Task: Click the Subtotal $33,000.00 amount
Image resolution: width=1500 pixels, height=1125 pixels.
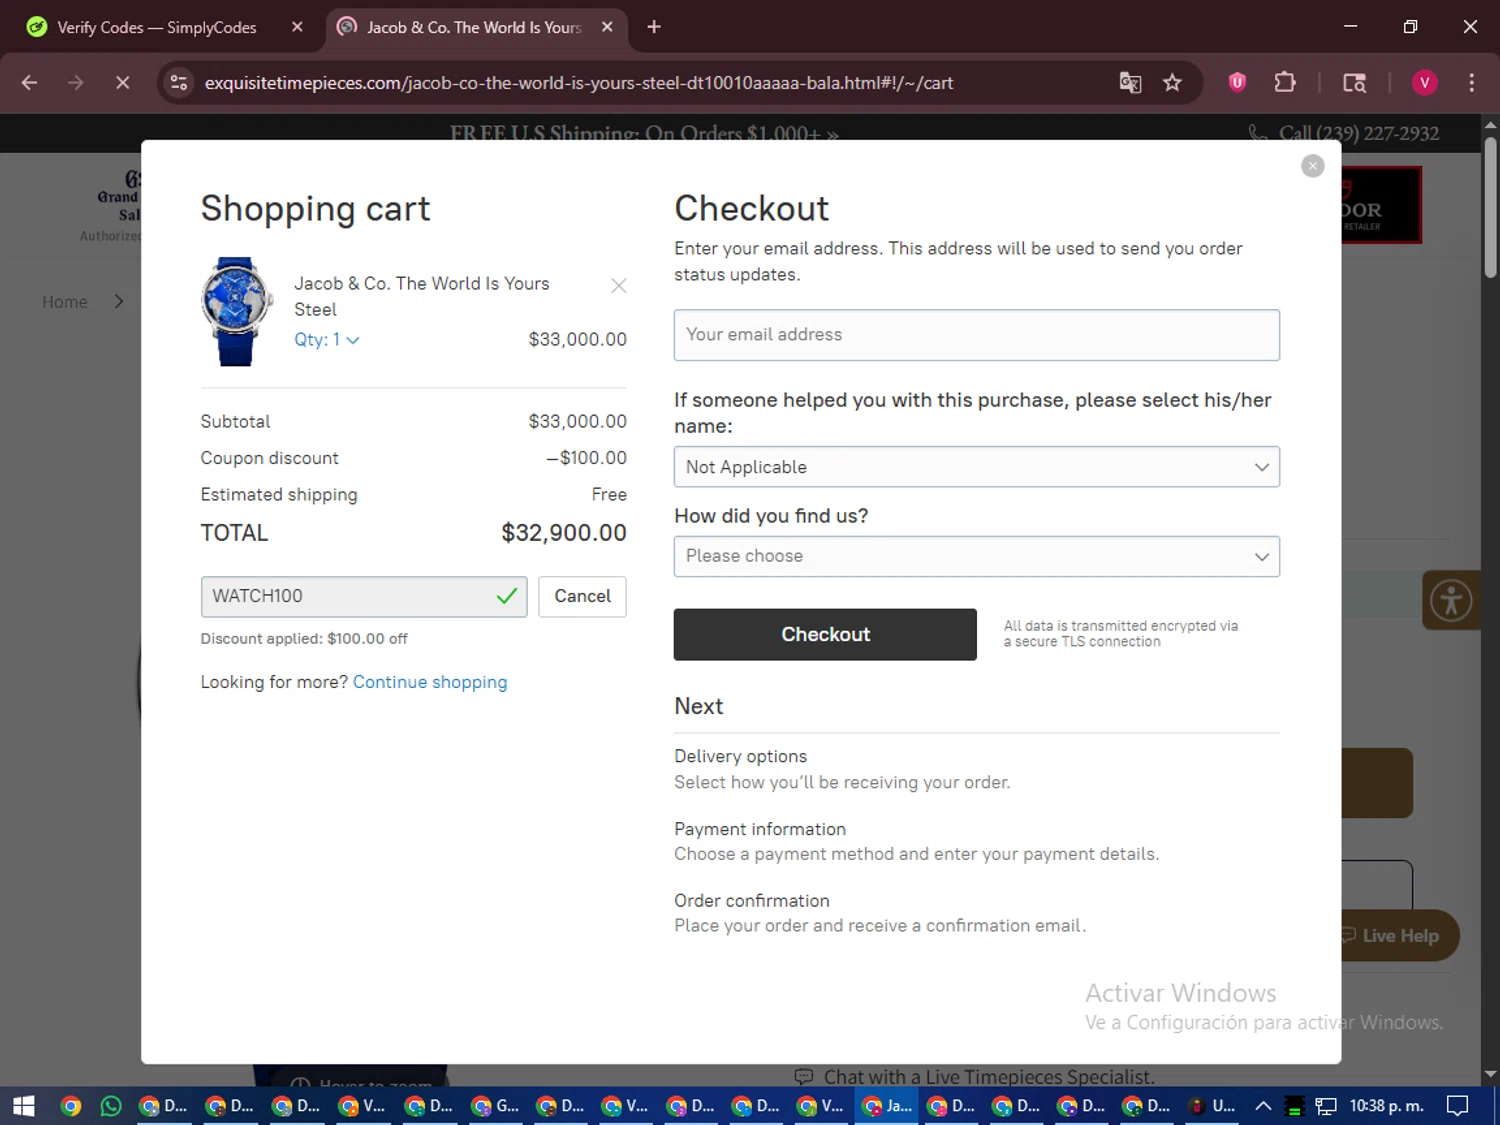Action: tap(578, 422)
